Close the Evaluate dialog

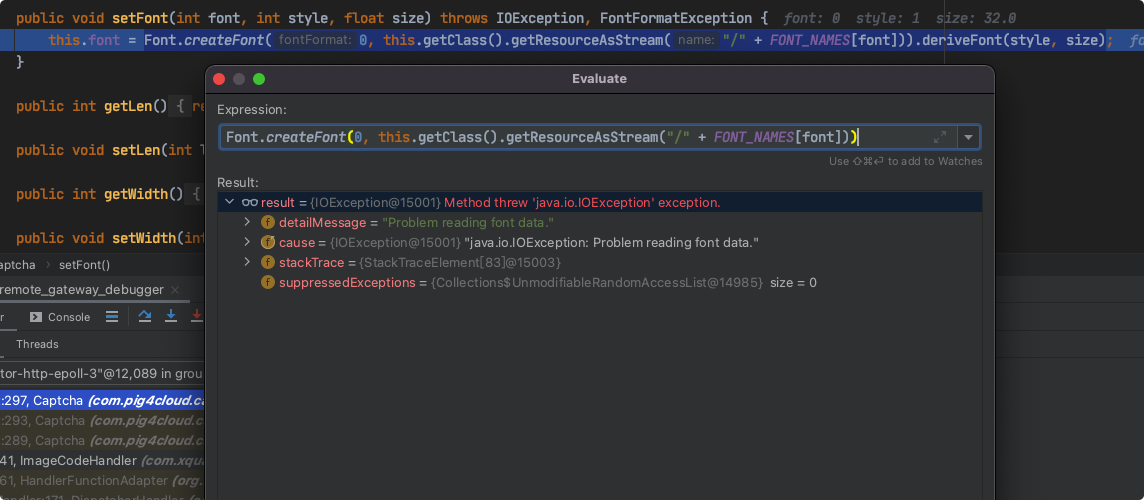[x=219, y=79]
